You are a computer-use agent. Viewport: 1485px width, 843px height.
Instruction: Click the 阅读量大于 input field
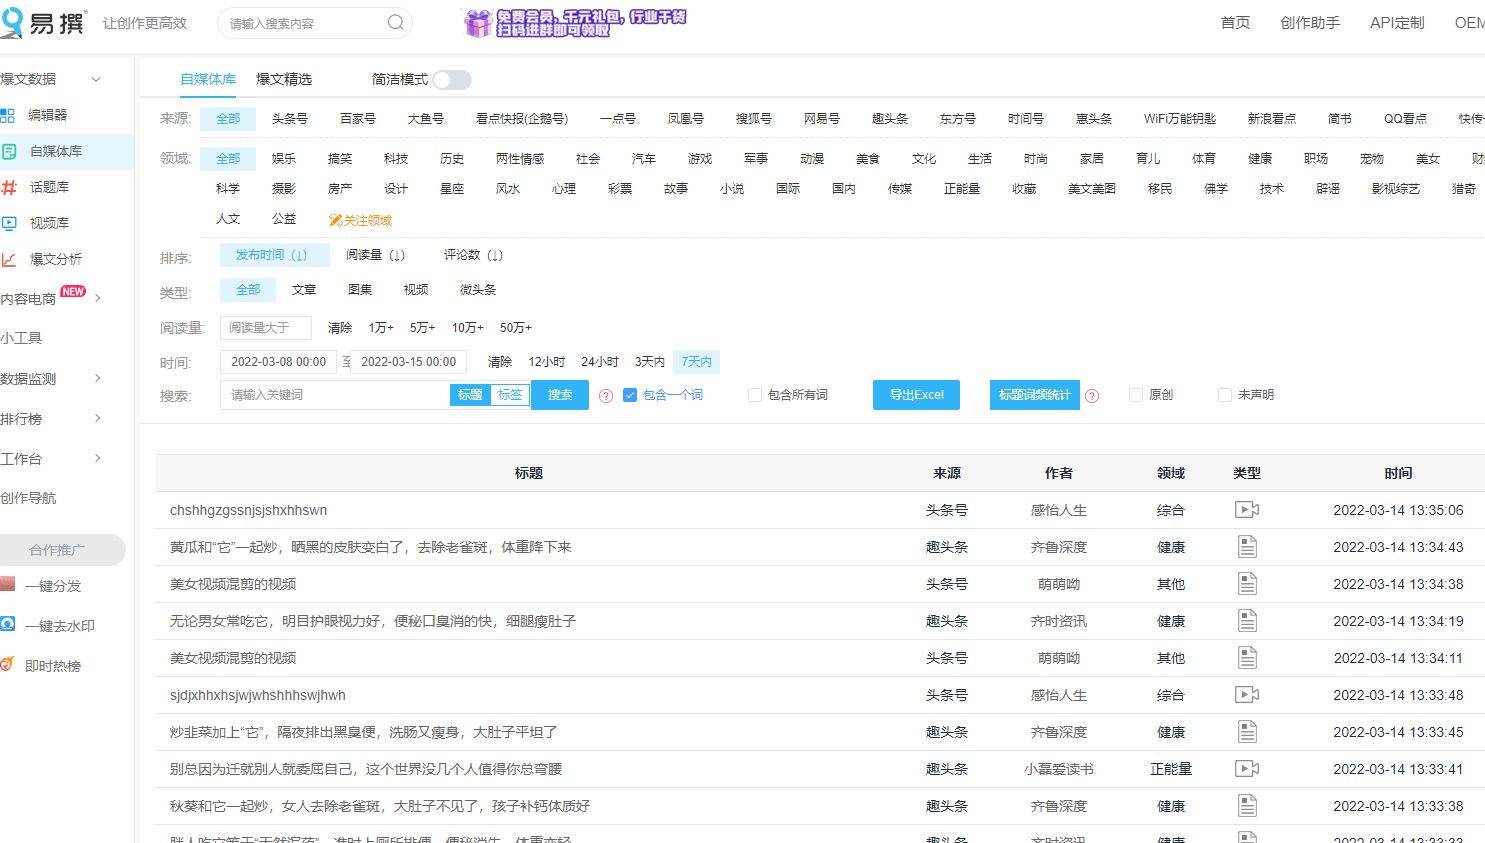266,327
